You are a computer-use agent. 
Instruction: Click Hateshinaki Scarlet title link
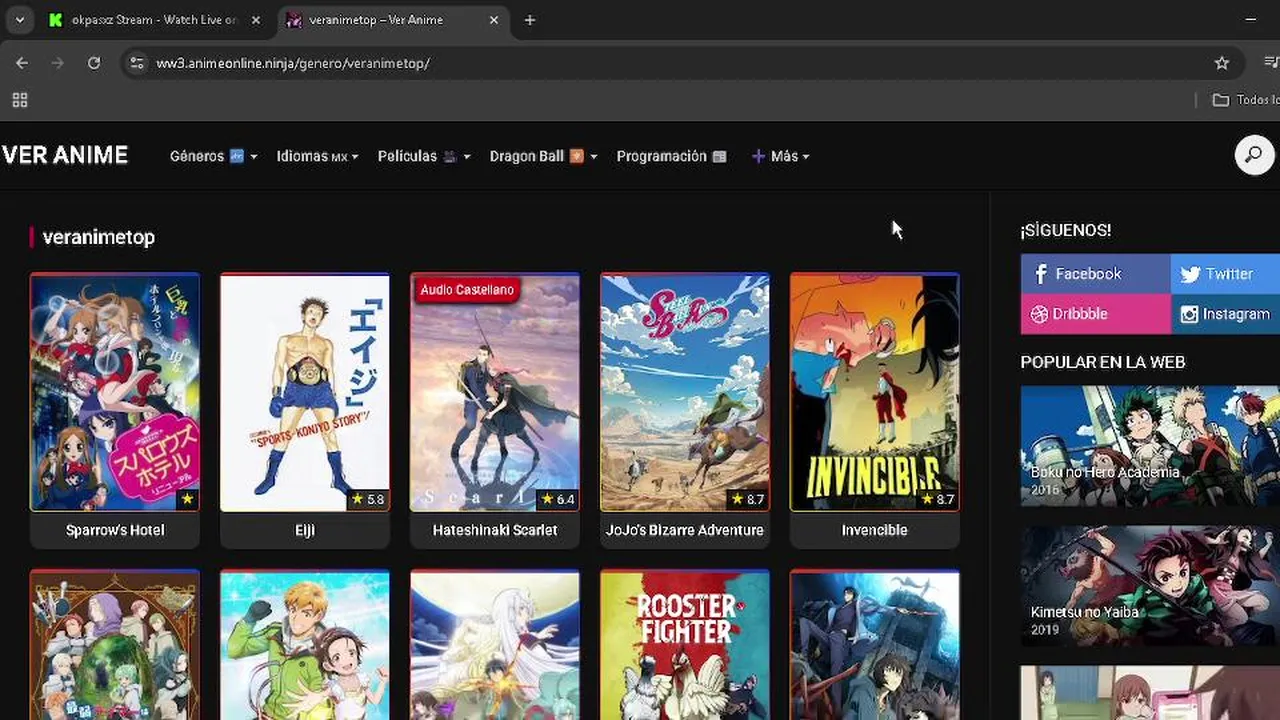(495, 530)
